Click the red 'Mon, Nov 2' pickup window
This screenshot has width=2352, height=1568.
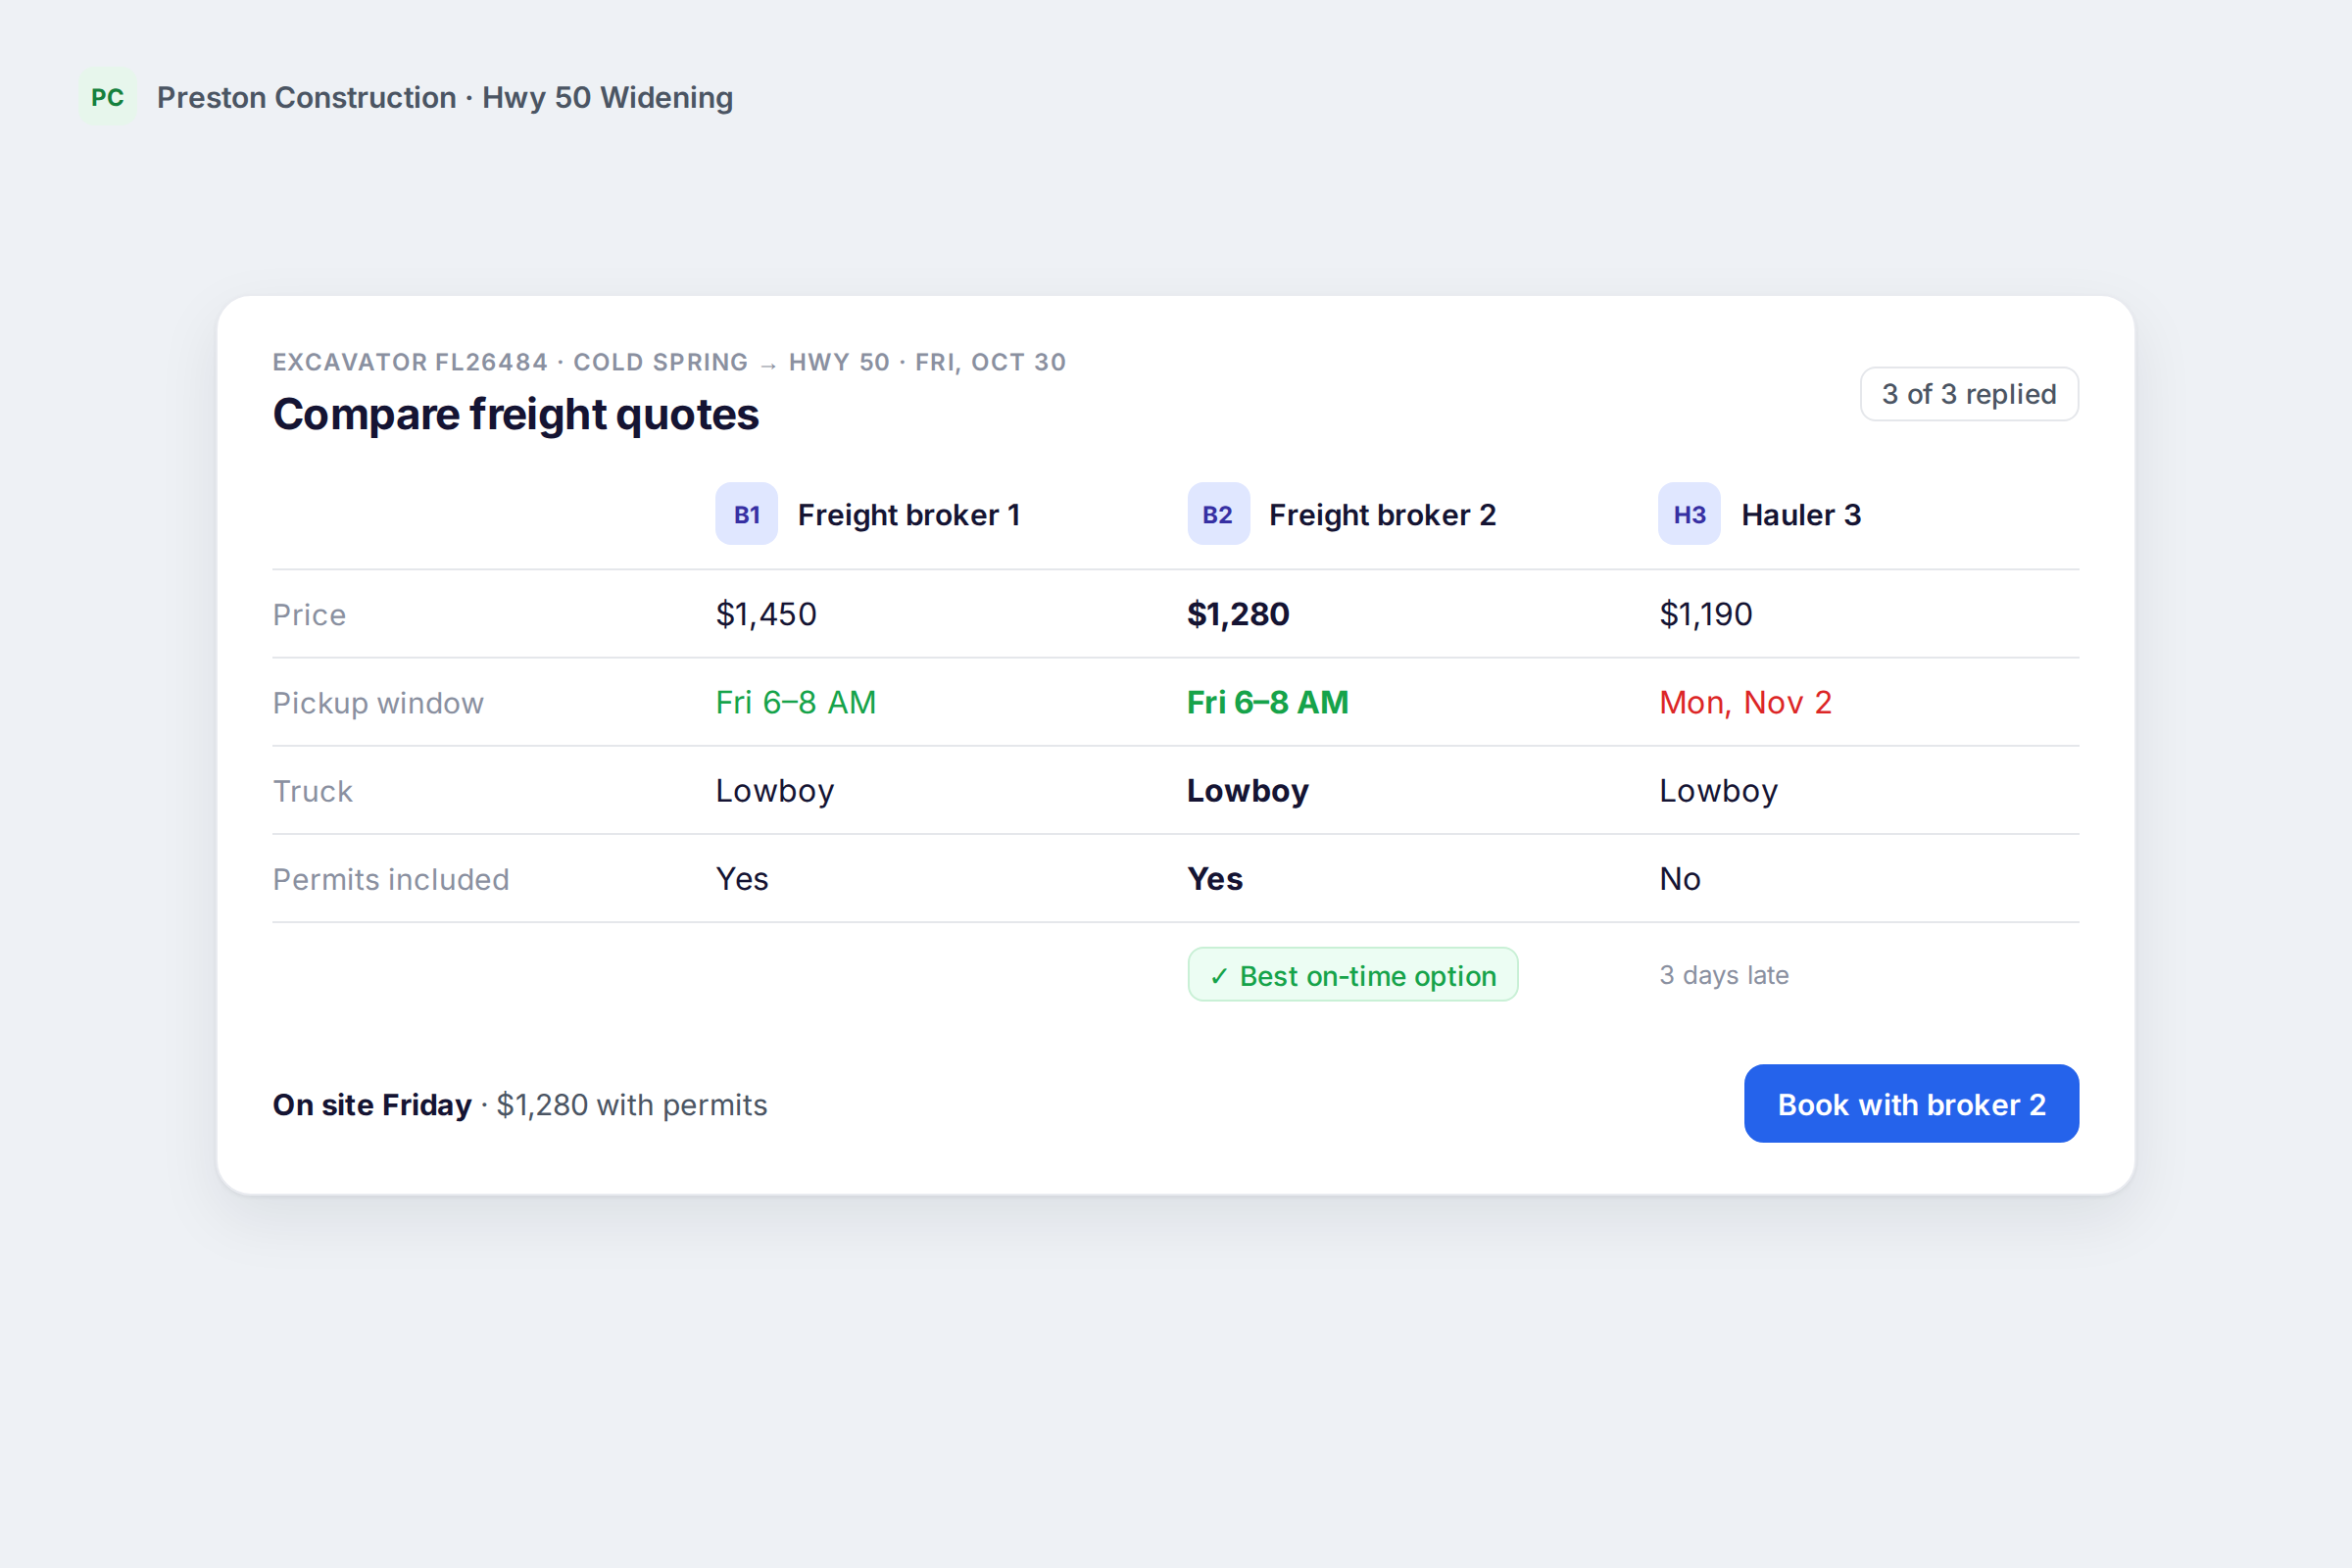[x=1745, y=702]
